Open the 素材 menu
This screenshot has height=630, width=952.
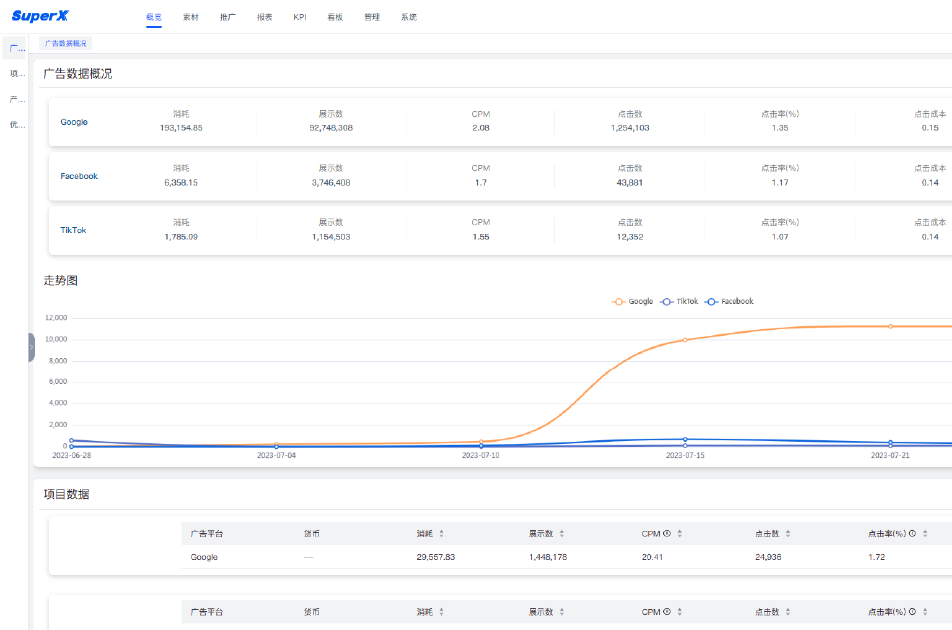click(190, 18)
